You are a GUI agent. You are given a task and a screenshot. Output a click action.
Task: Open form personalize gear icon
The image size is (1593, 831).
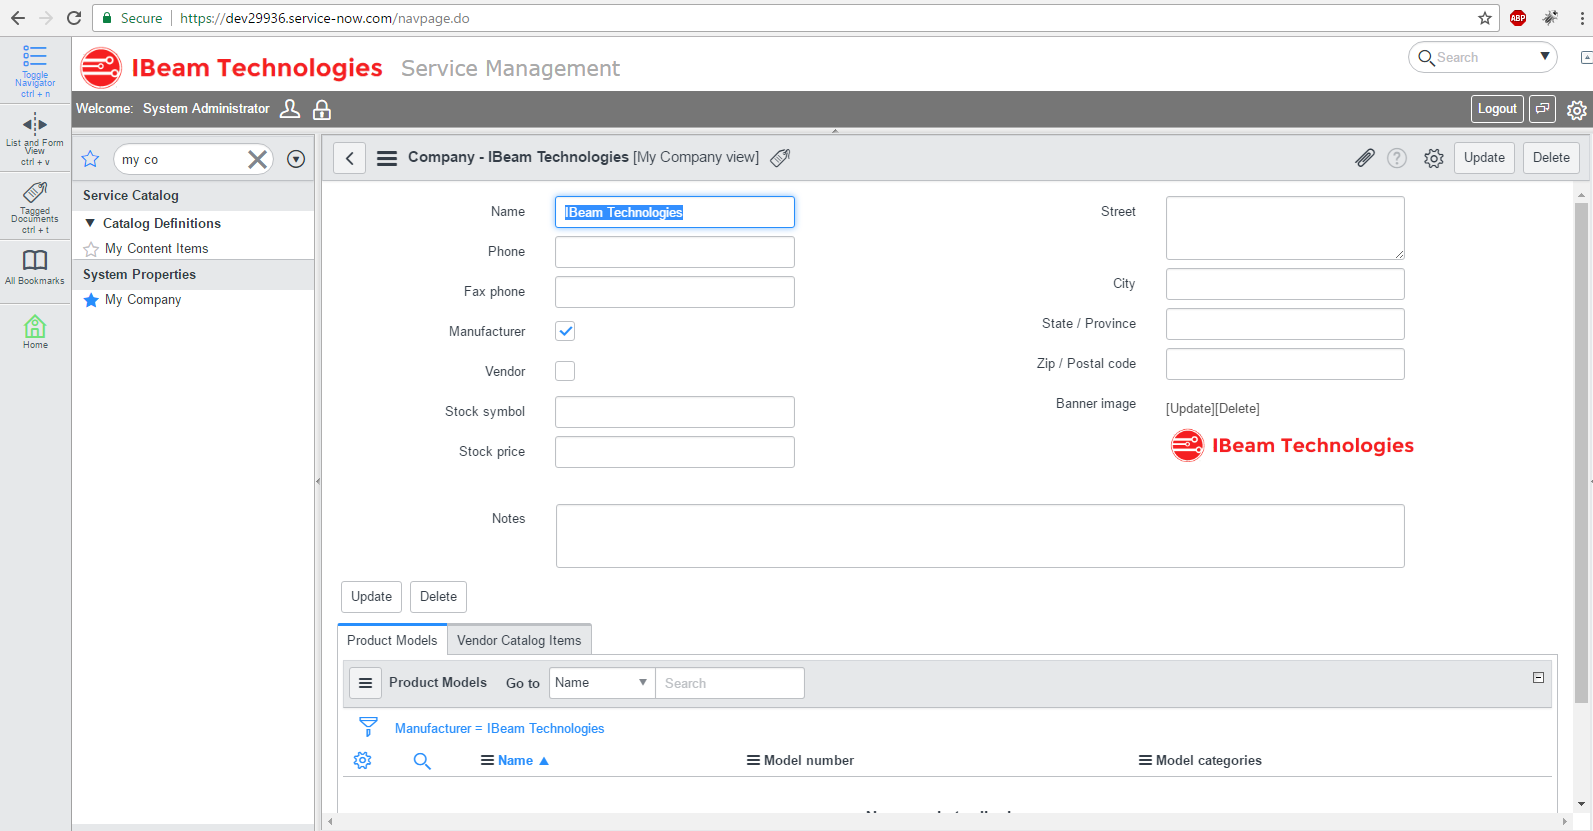(1434, 158)
